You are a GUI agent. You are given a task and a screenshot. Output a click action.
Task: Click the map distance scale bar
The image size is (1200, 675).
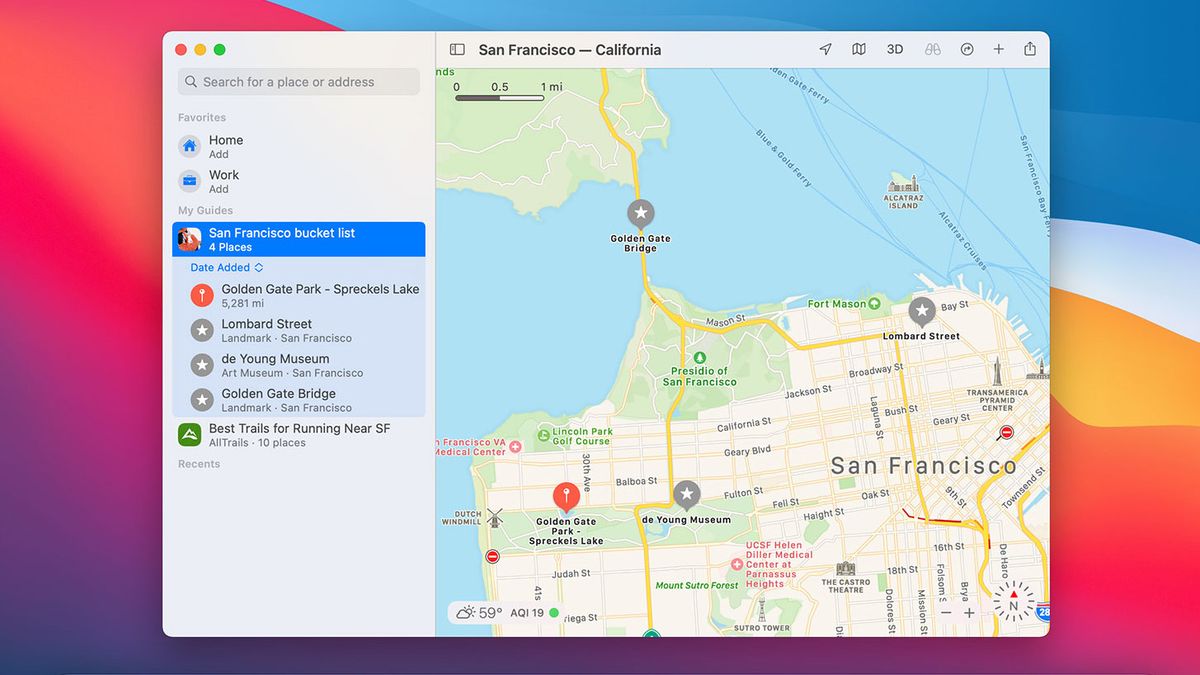tap(500, 98)
